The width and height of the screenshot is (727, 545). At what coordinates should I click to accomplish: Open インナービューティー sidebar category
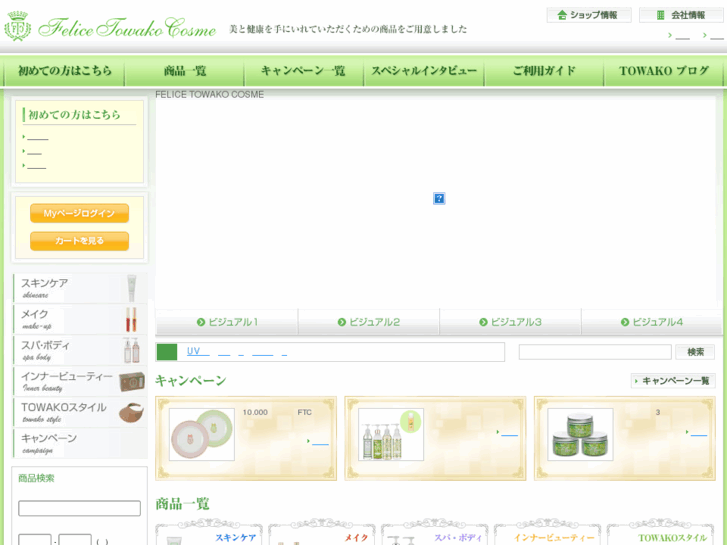coord(80,381)
